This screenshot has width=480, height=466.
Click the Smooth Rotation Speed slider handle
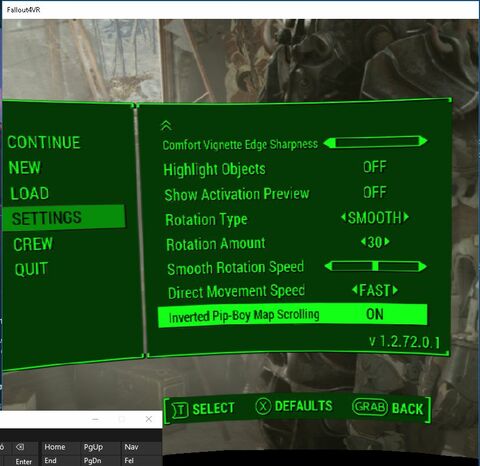[x=375, y=266]
